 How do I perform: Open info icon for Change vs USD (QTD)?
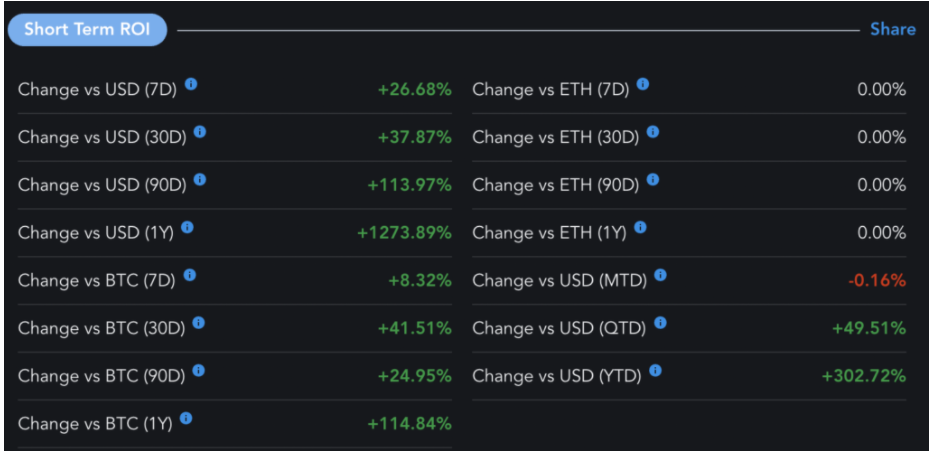[x=660, y=323]
